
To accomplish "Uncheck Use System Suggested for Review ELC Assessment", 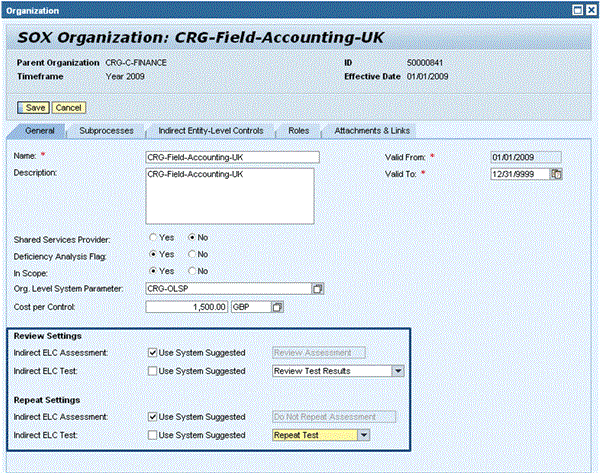I will pos(152,352).
